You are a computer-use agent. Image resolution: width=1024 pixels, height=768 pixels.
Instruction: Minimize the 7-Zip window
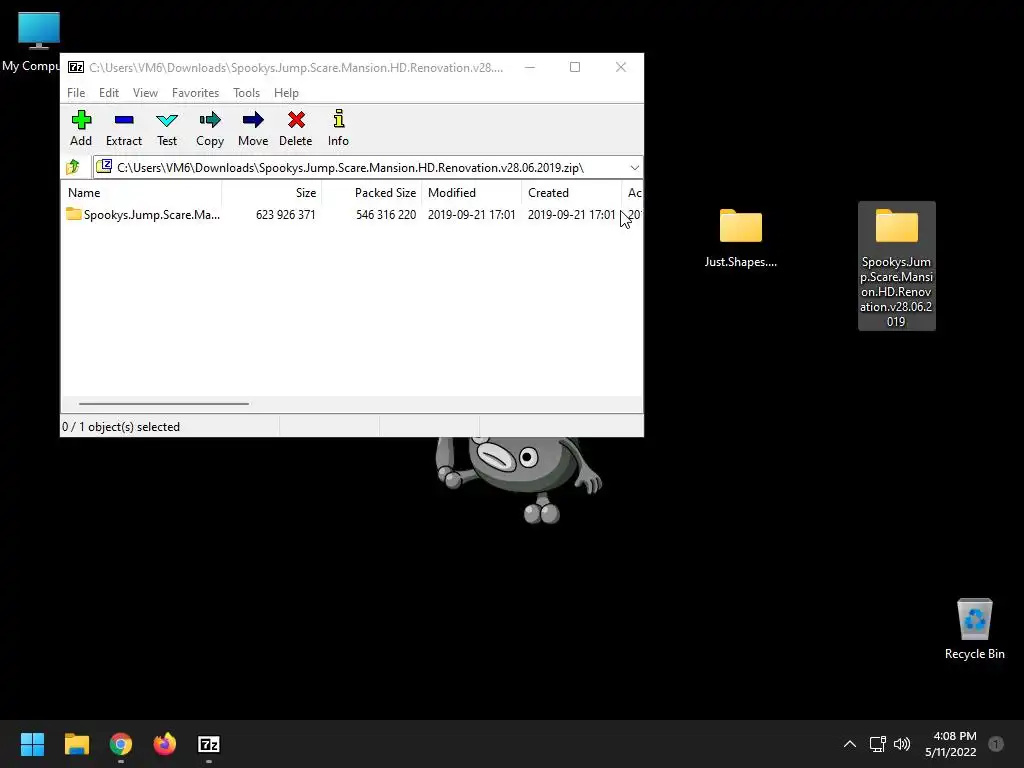pos(530,67)
